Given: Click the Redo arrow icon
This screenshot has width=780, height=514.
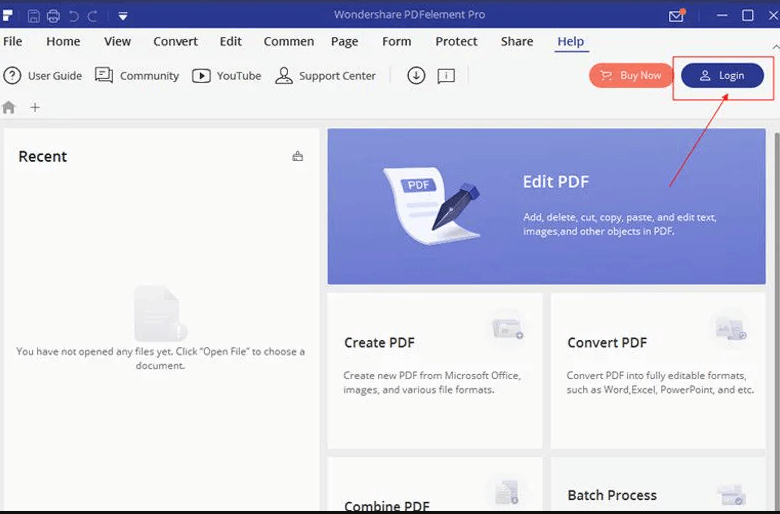Looking at the screenshot, I should [93, 16].
